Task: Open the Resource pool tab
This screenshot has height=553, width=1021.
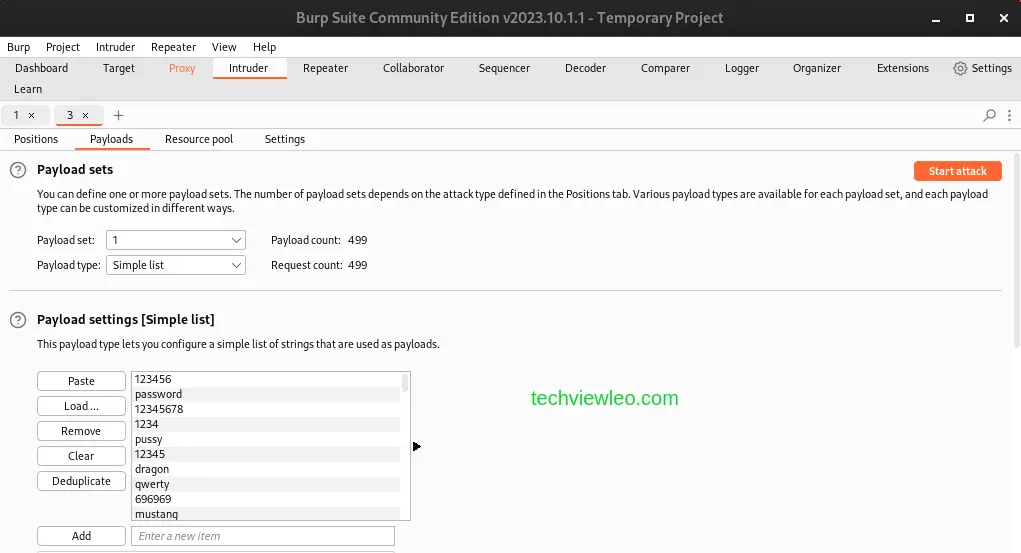Action: point(199,139)
